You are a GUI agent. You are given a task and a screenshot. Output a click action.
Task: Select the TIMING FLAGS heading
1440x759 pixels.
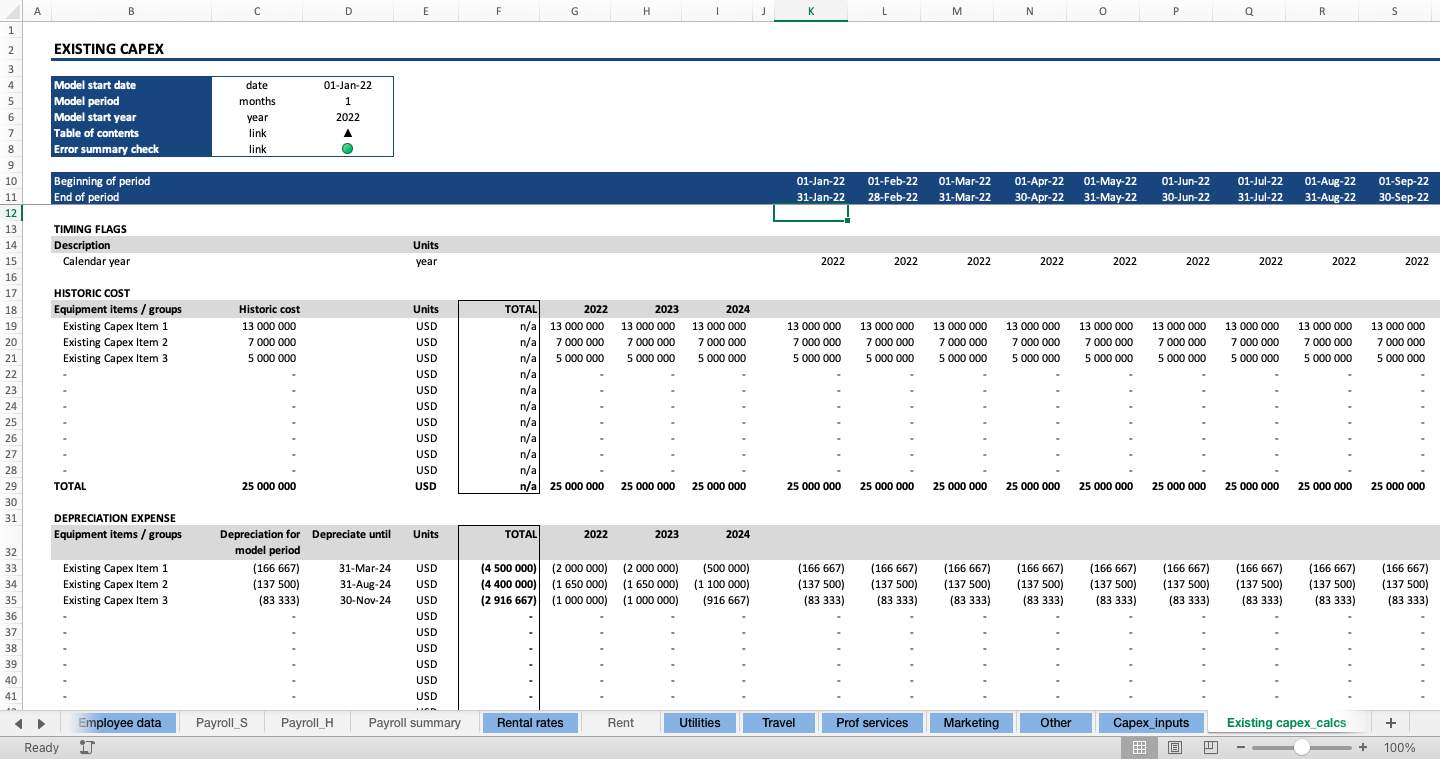90,229
